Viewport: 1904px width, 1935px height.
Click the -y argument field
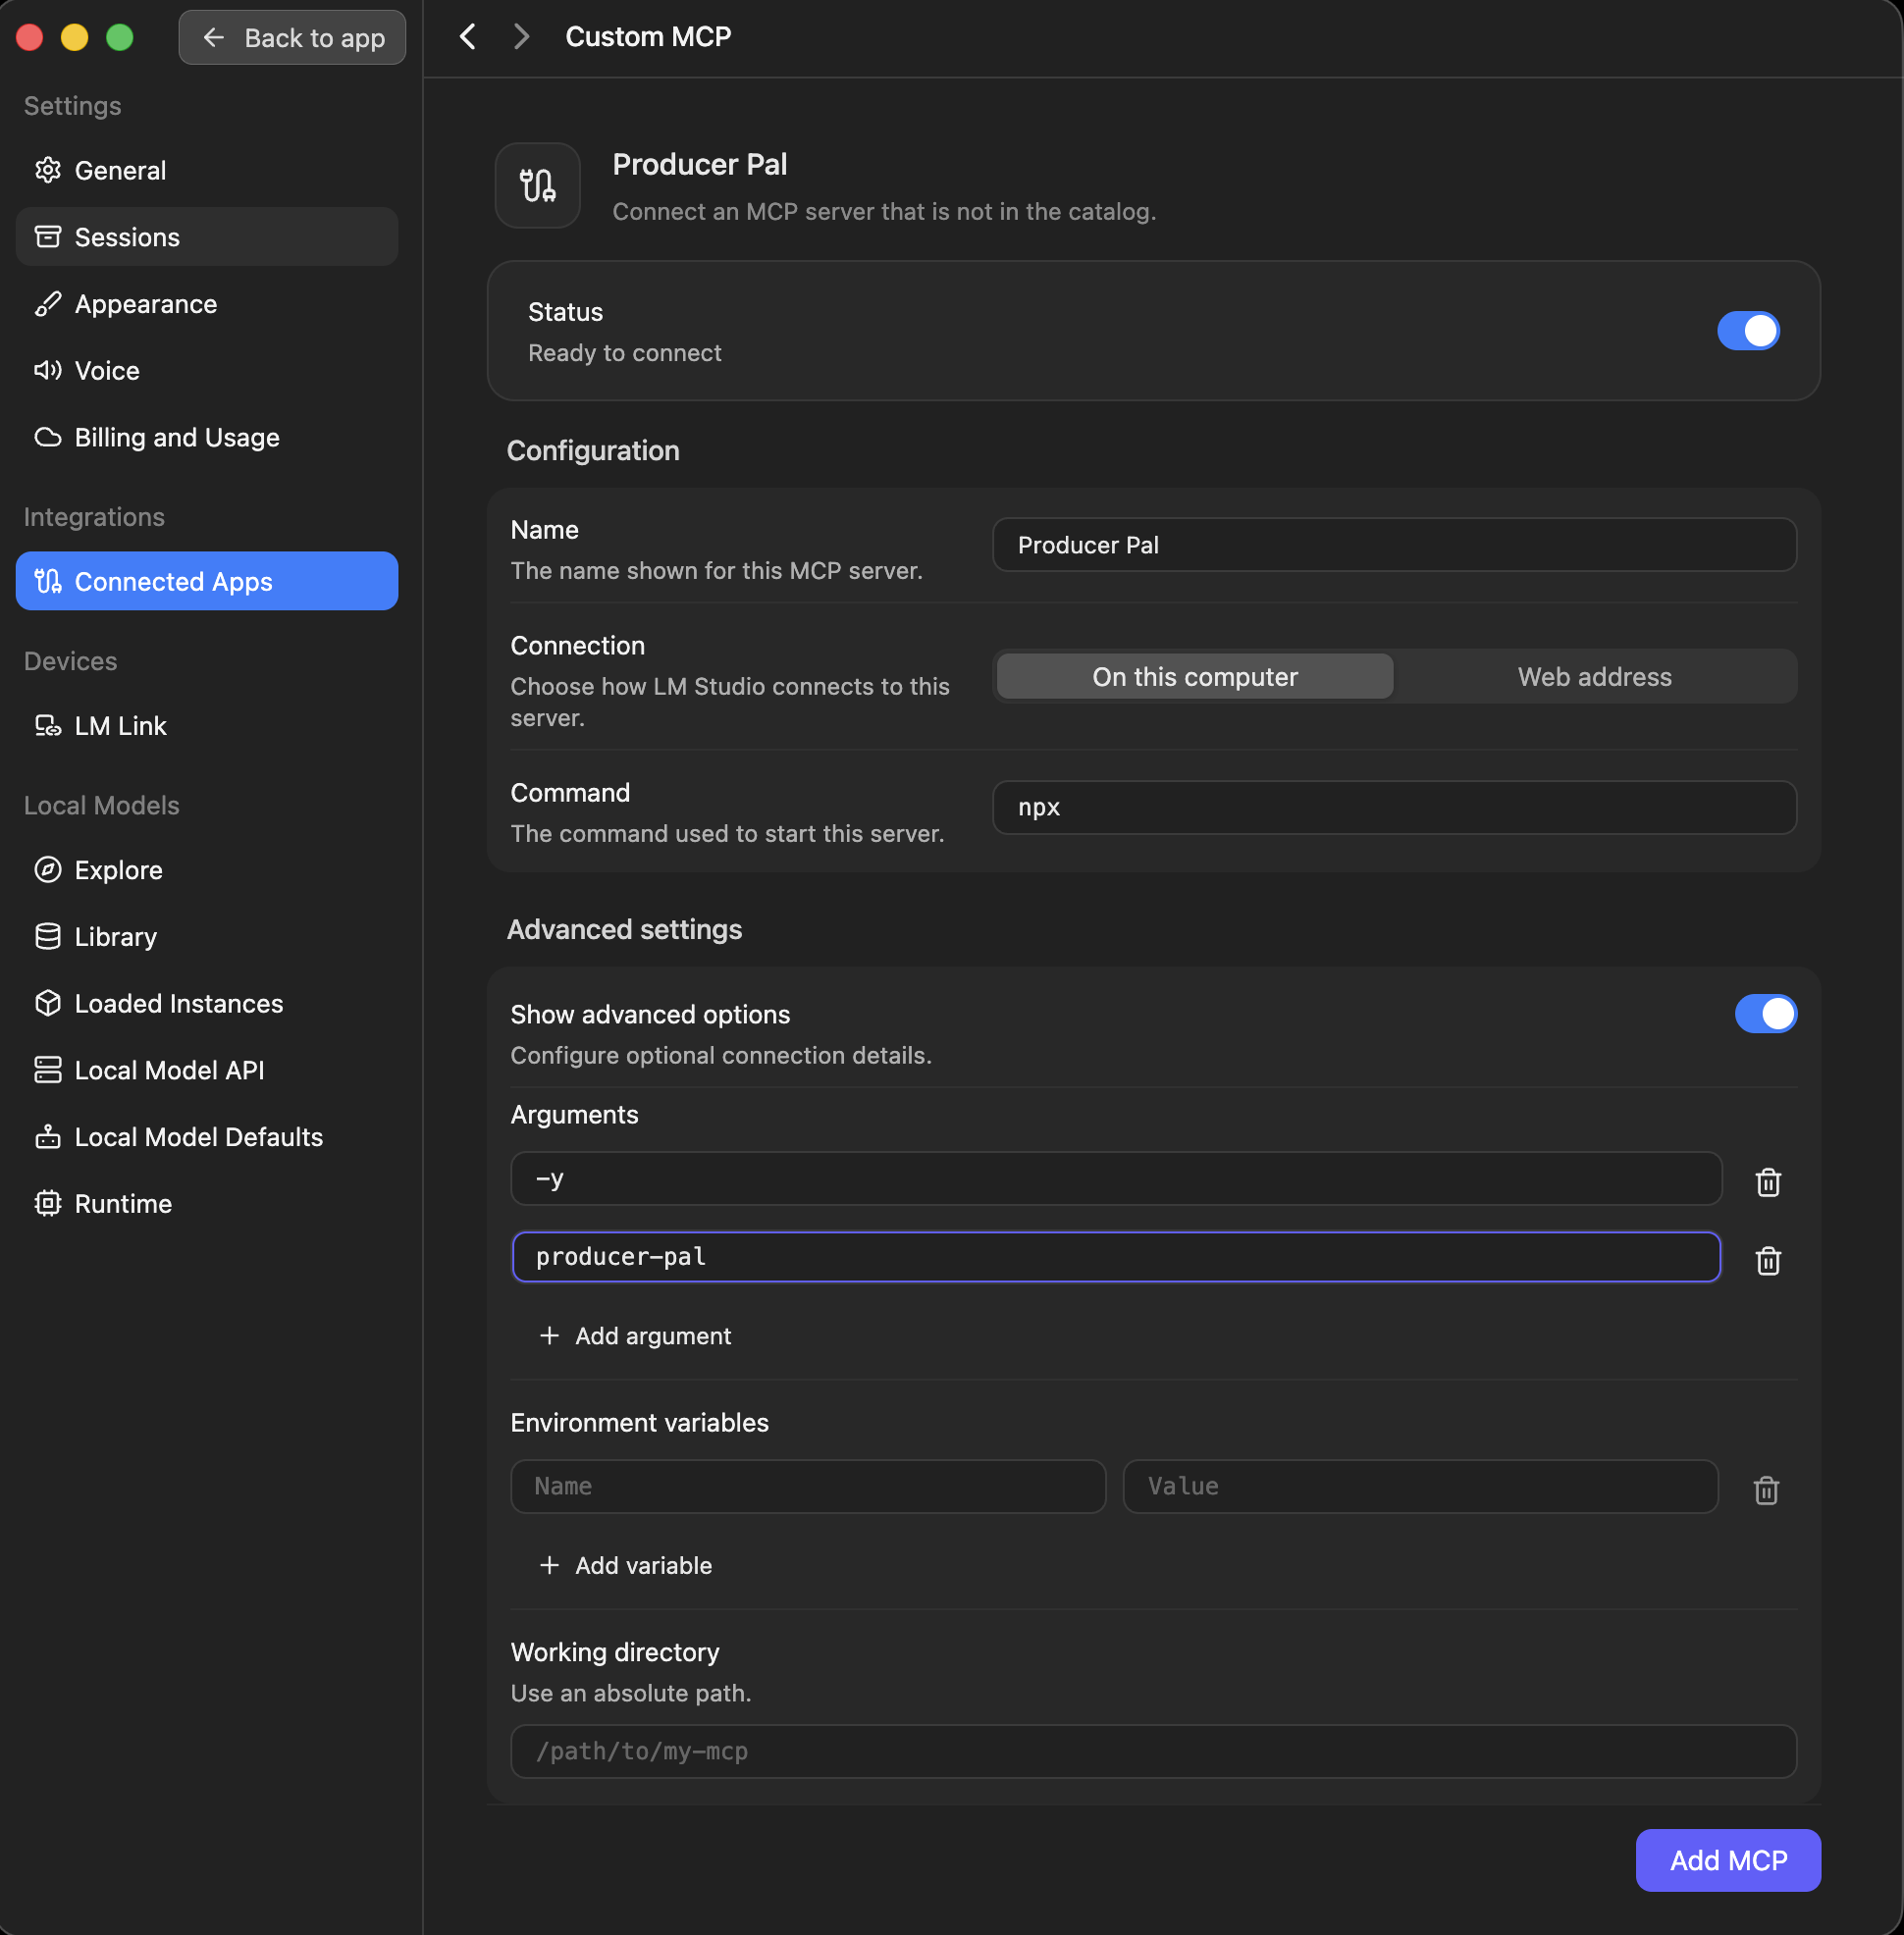click(x=1116, y=1179)
